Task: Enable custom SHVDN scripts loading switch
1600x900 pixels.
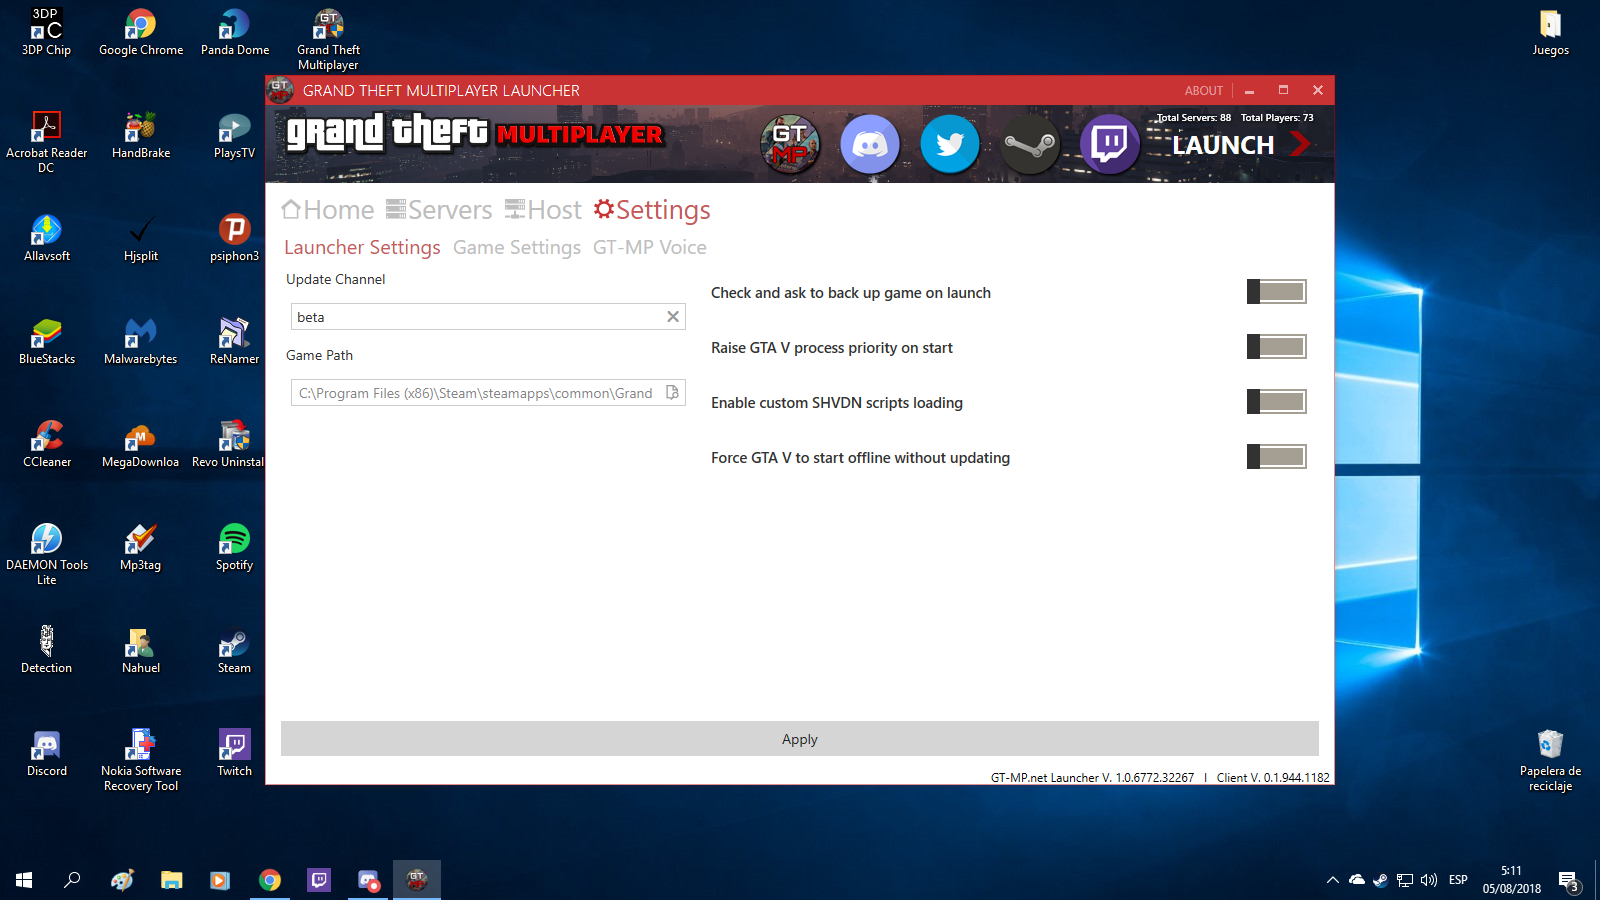Action: coord(1277,402)
